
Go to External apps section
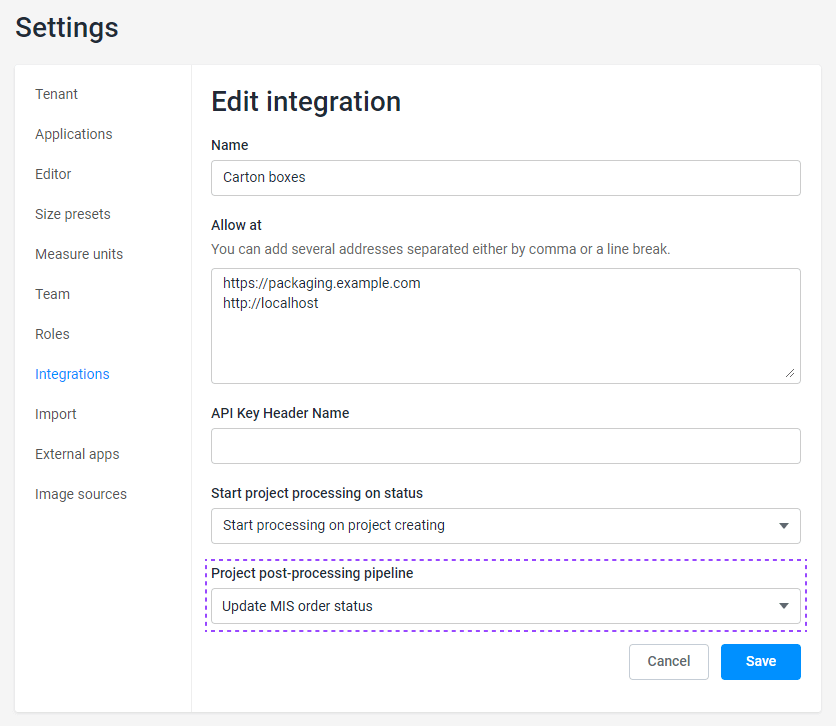coord(77,454)
